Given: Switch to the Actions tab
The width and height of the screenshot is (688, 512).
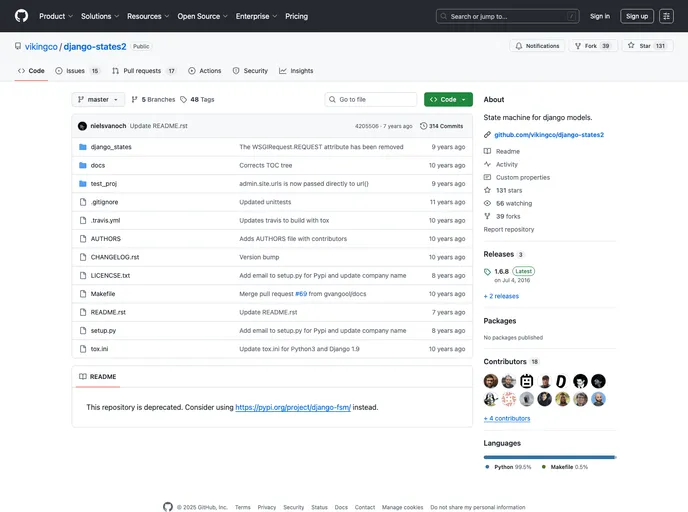Looking at the screenshot, I should [204, 71].
